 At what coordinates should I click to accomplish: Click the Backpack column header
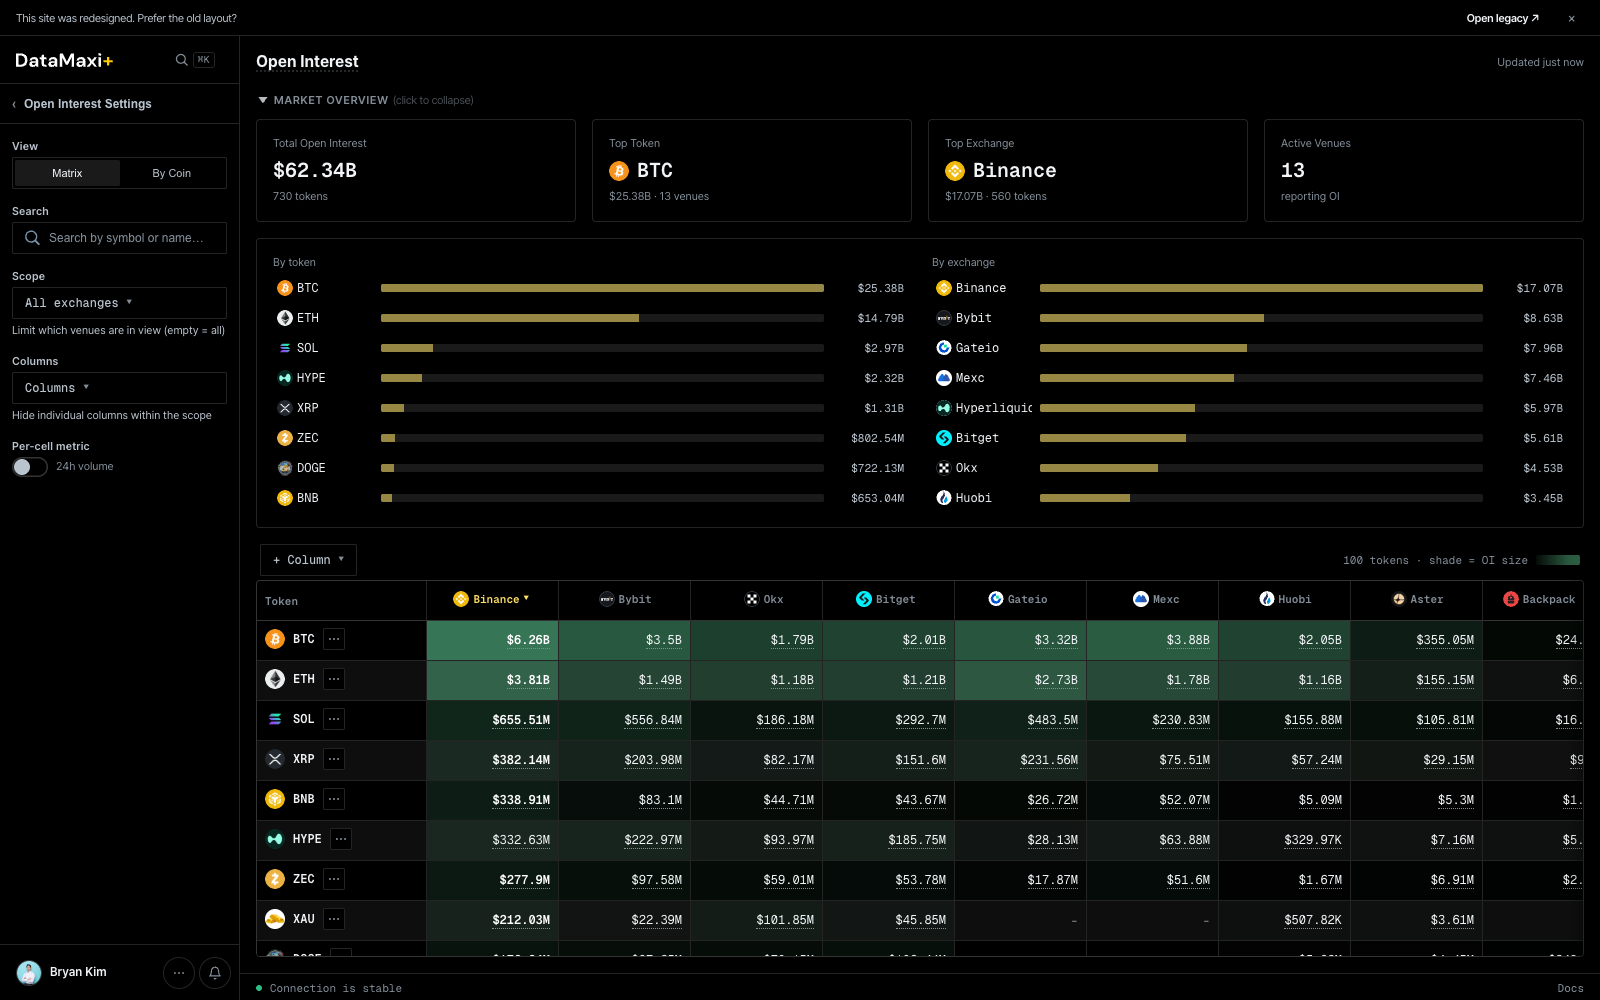pos(1533,600)
